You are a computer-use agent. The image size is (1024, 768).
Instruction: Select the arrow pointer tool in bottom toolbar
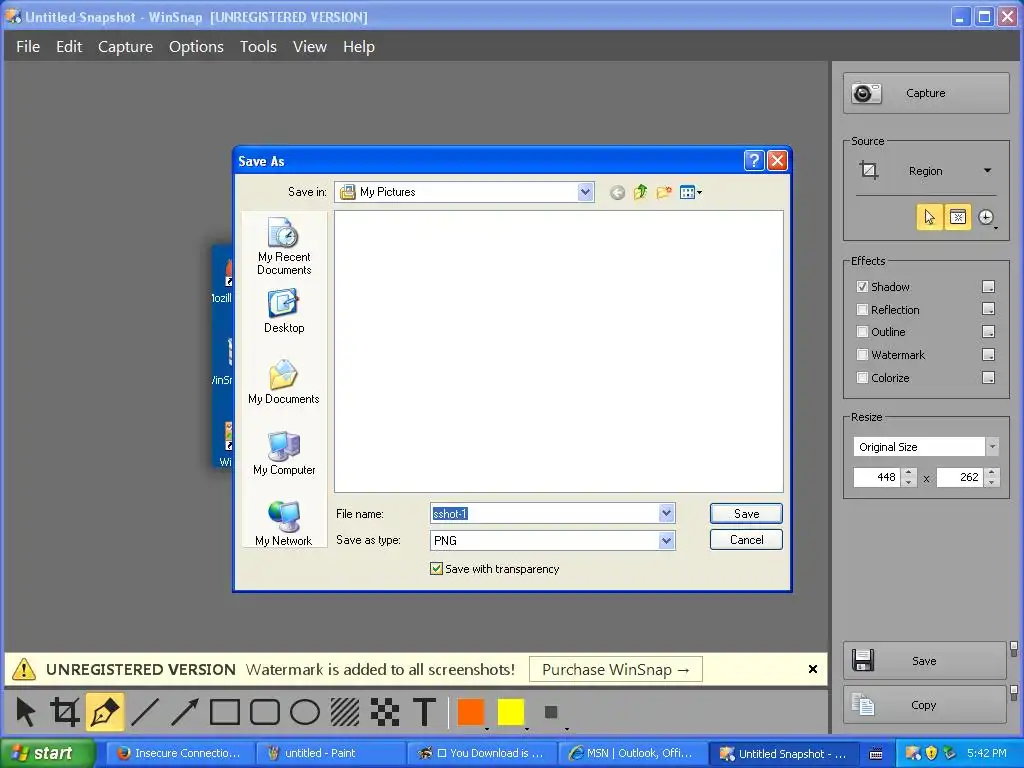(x=25, y=712)
